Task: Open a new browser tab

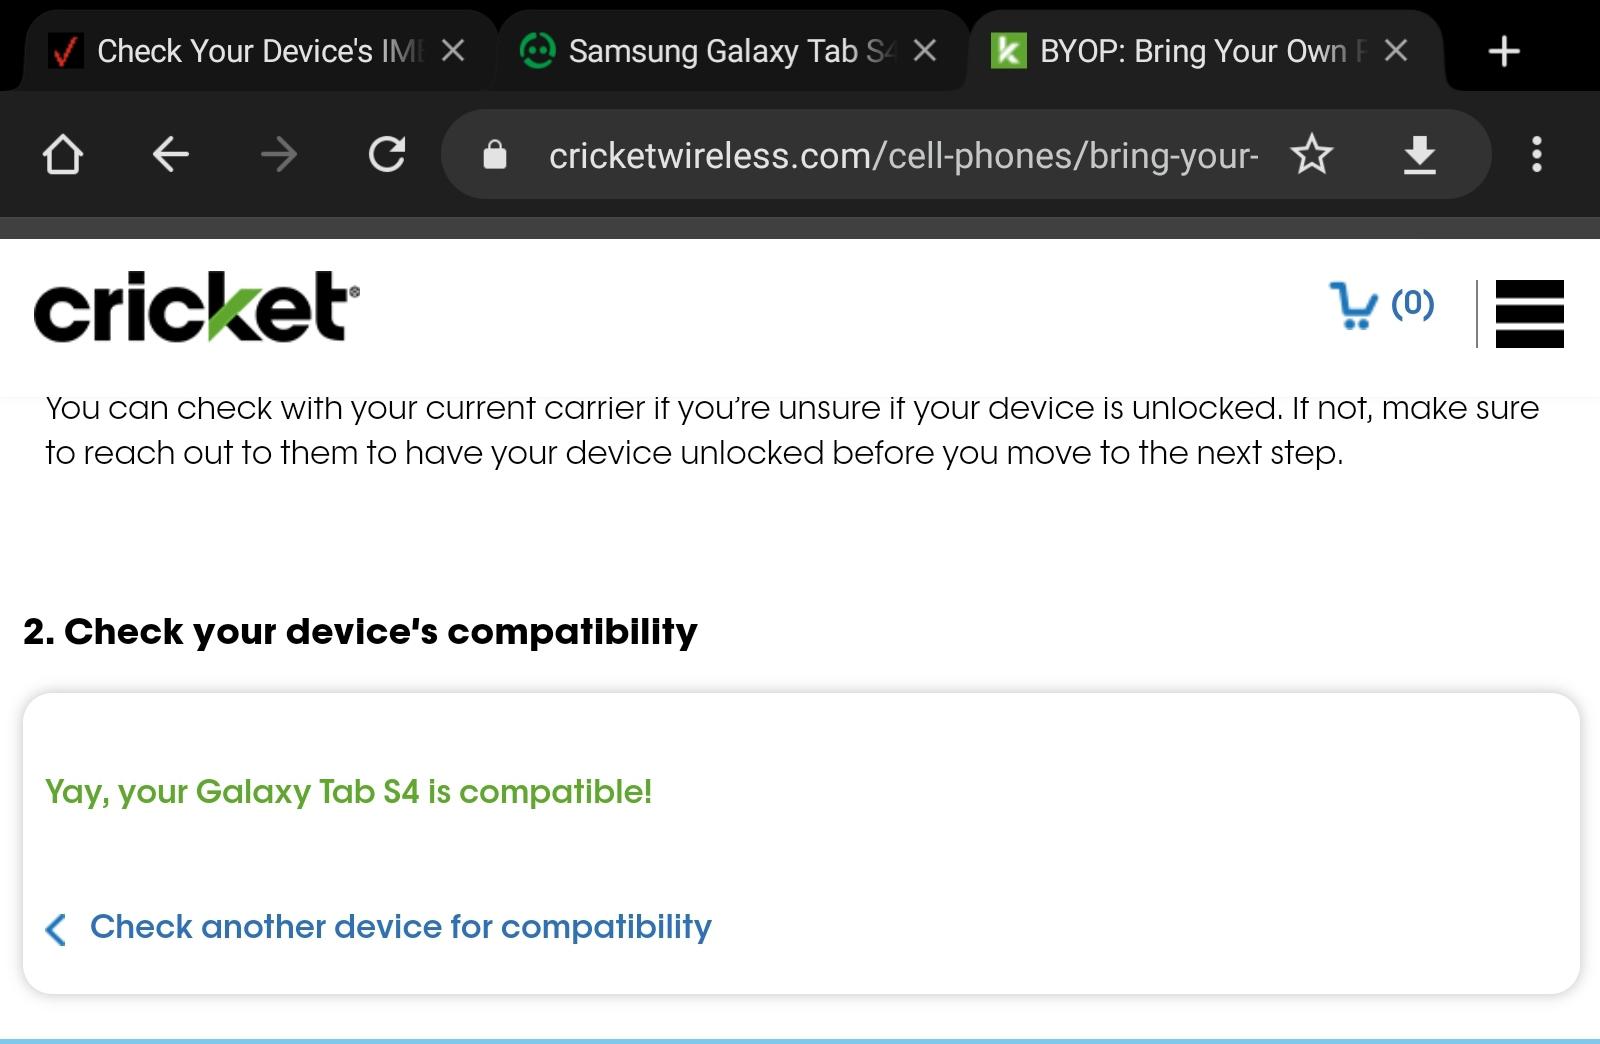Action: 1504,51
